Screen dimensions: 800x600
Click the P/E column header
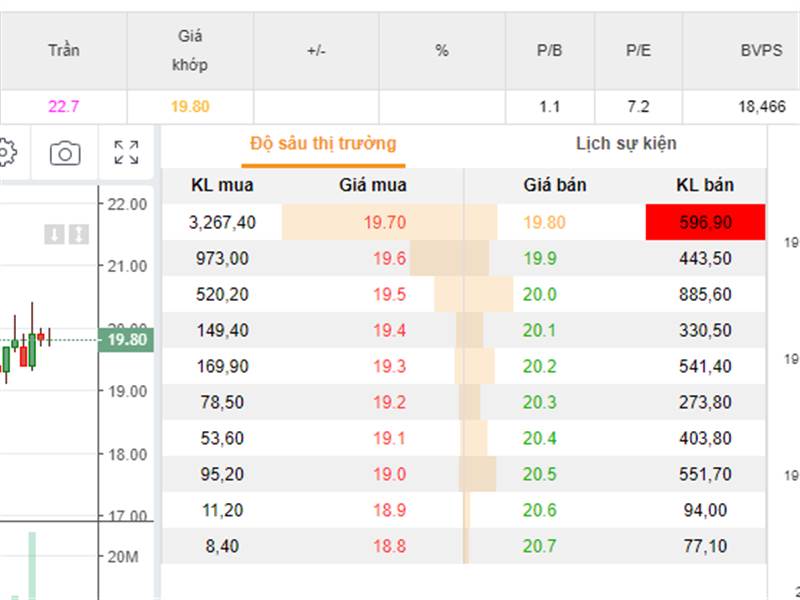pyautogui.click(x=638, y=51)
